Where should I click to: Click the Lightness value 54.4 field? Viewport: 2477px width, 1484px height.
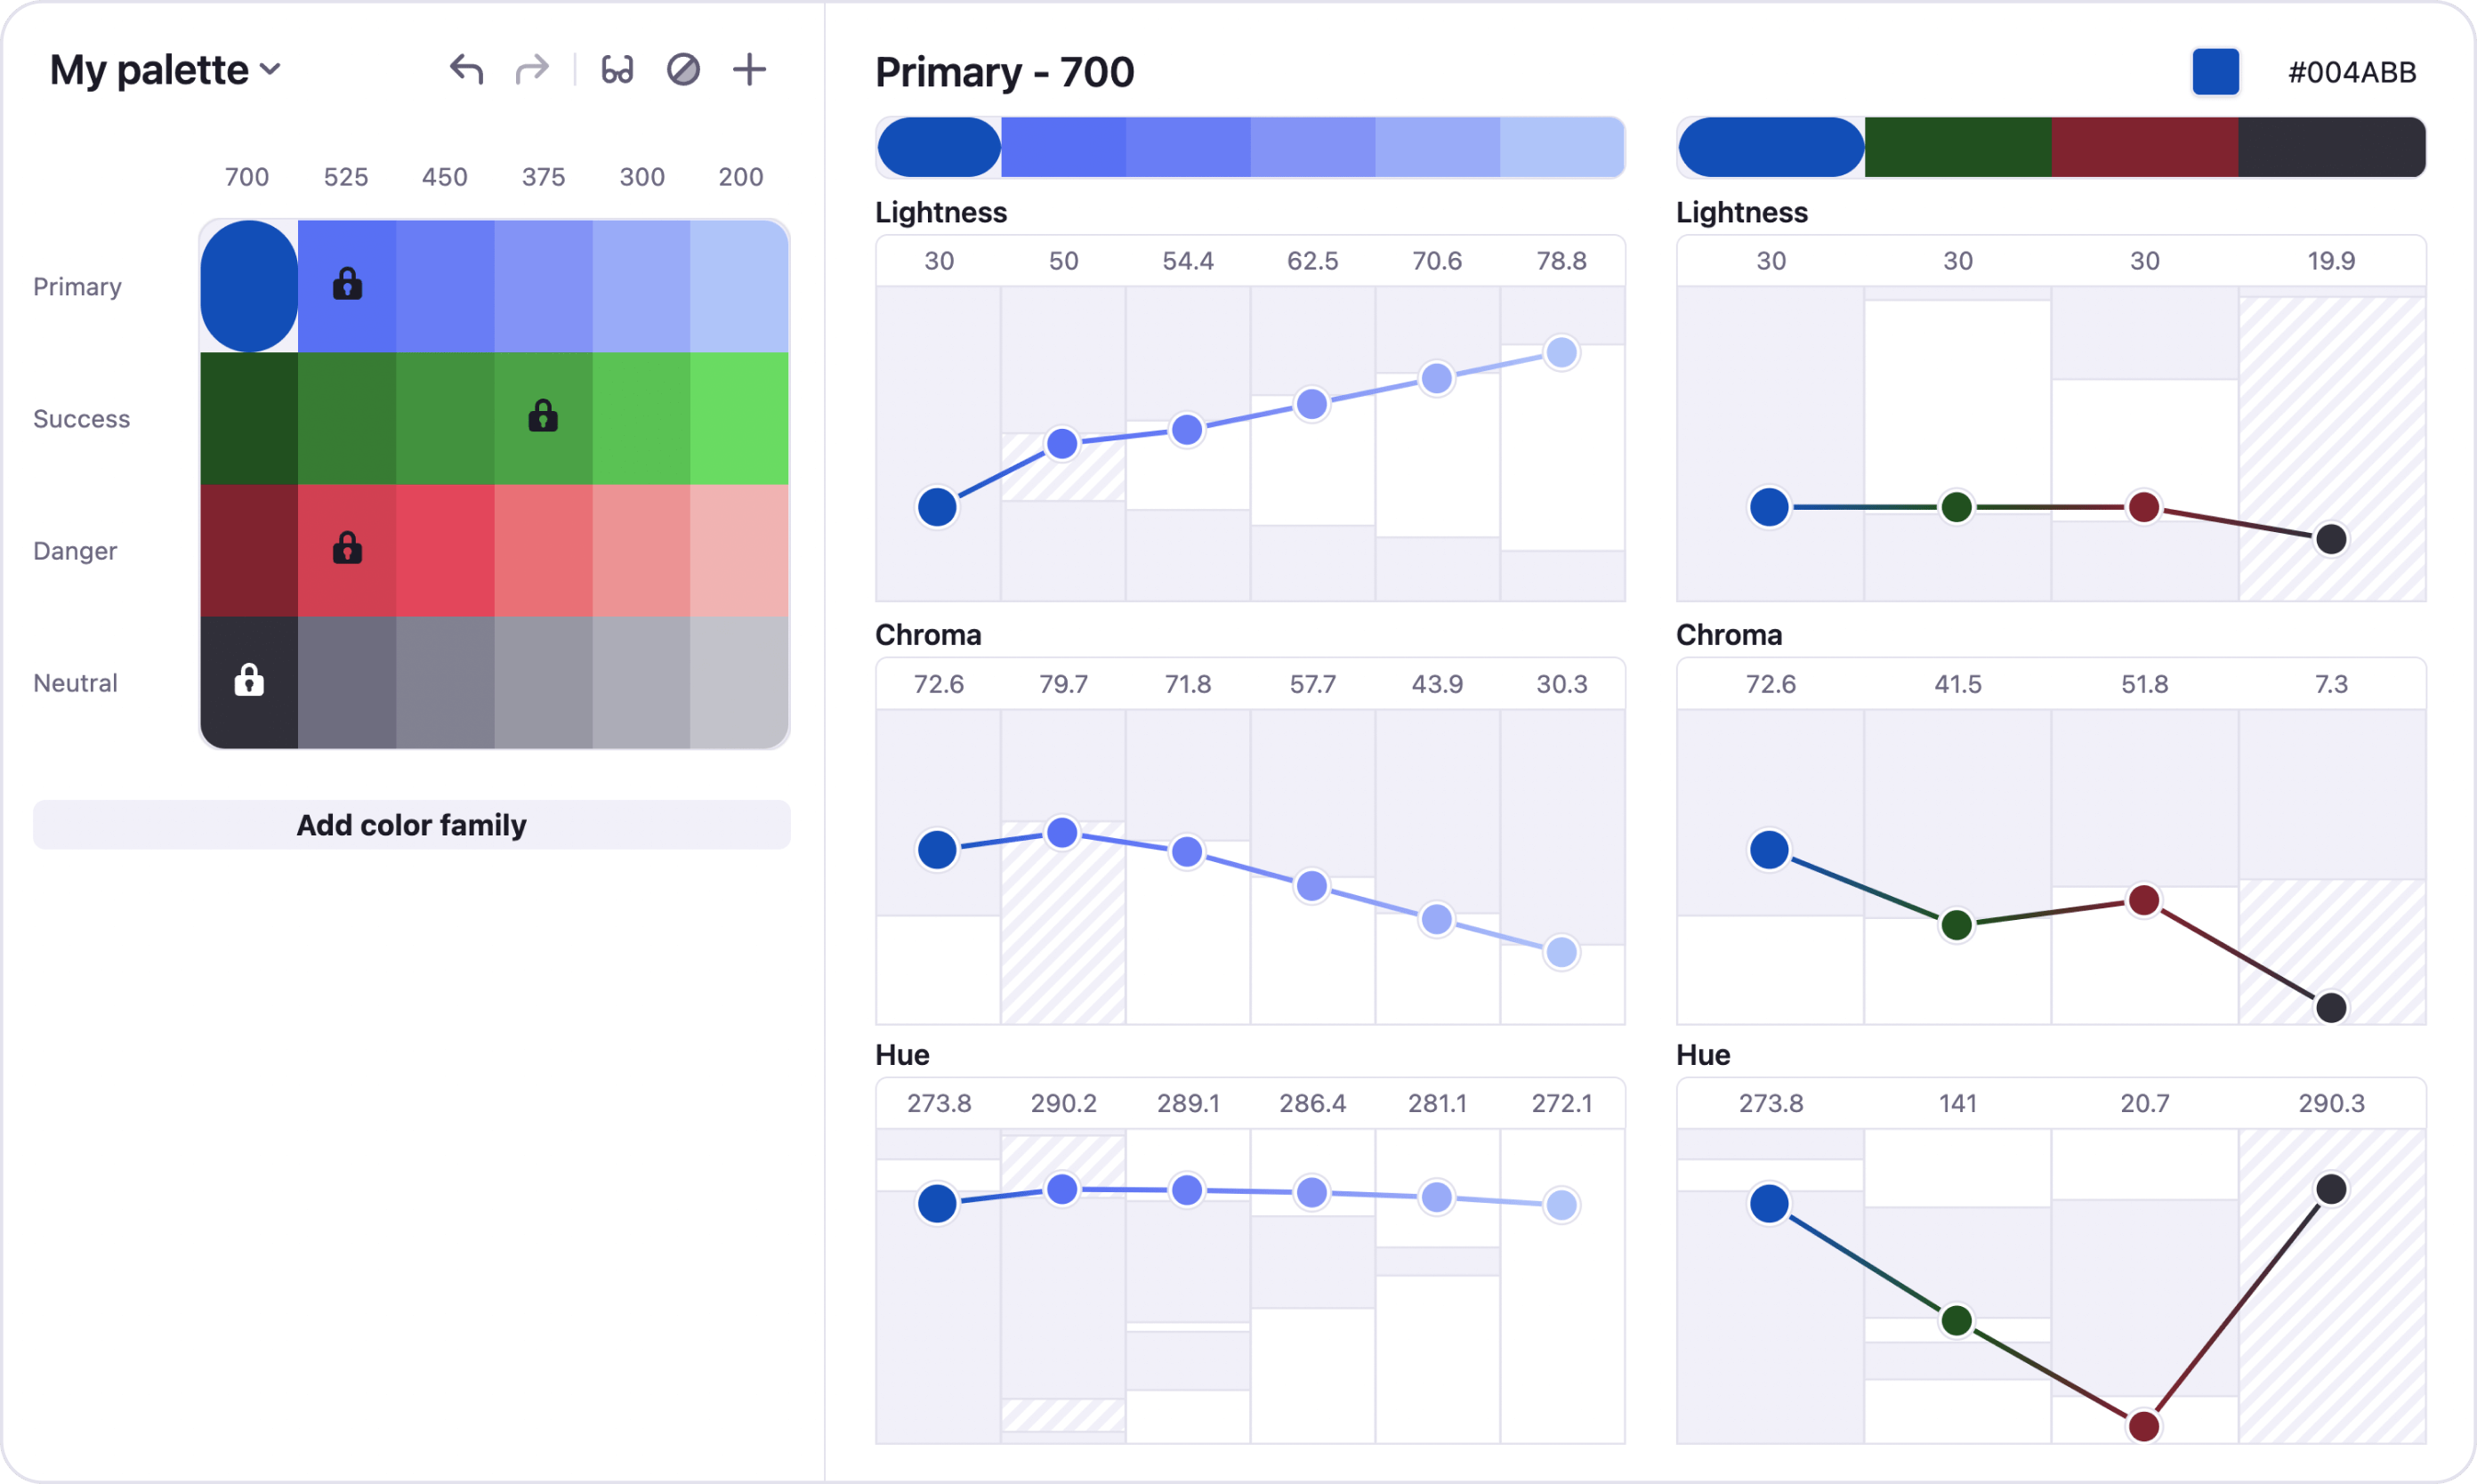click(1188, 261)
